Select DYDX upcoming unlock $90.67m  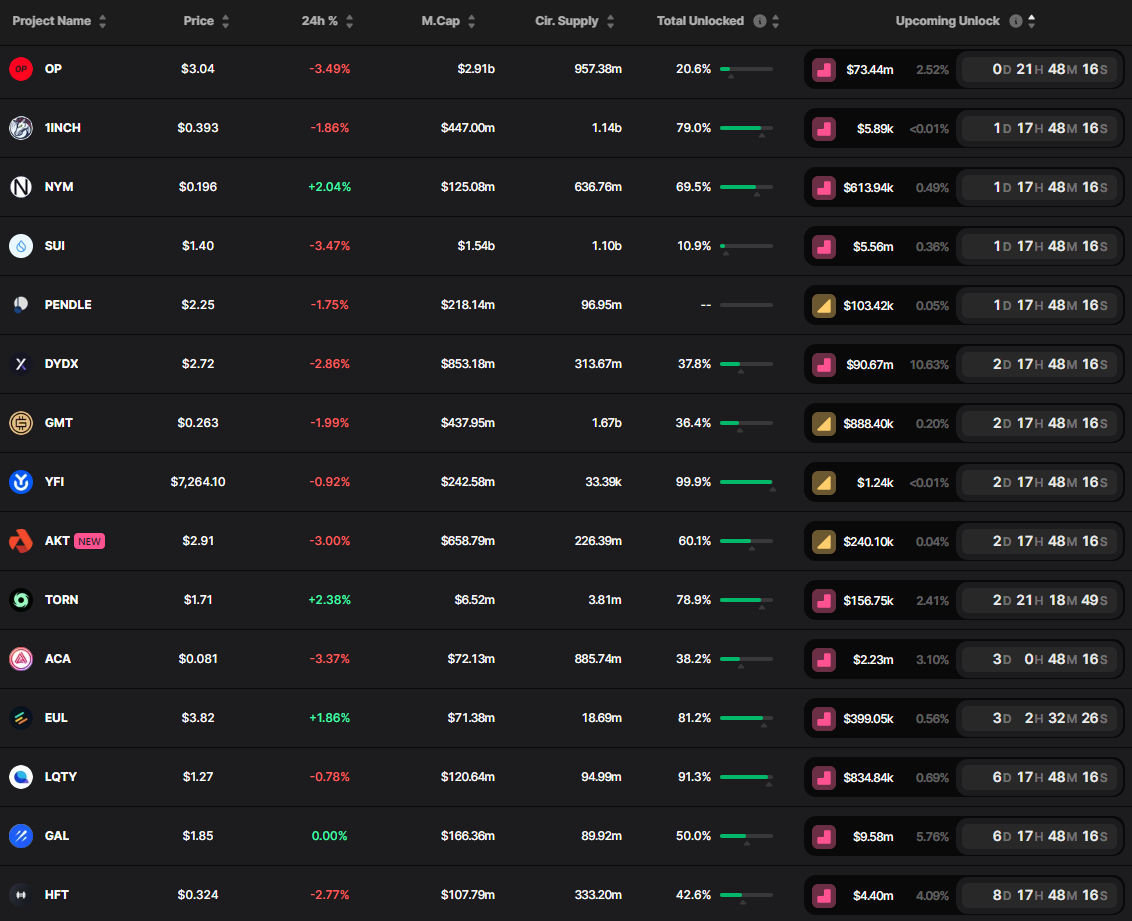pos(870,365)
